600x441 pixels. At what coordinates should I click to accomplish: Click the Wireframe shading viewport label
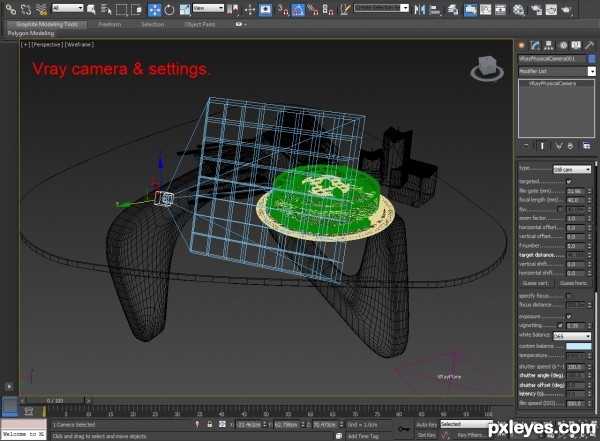(79, 44)
